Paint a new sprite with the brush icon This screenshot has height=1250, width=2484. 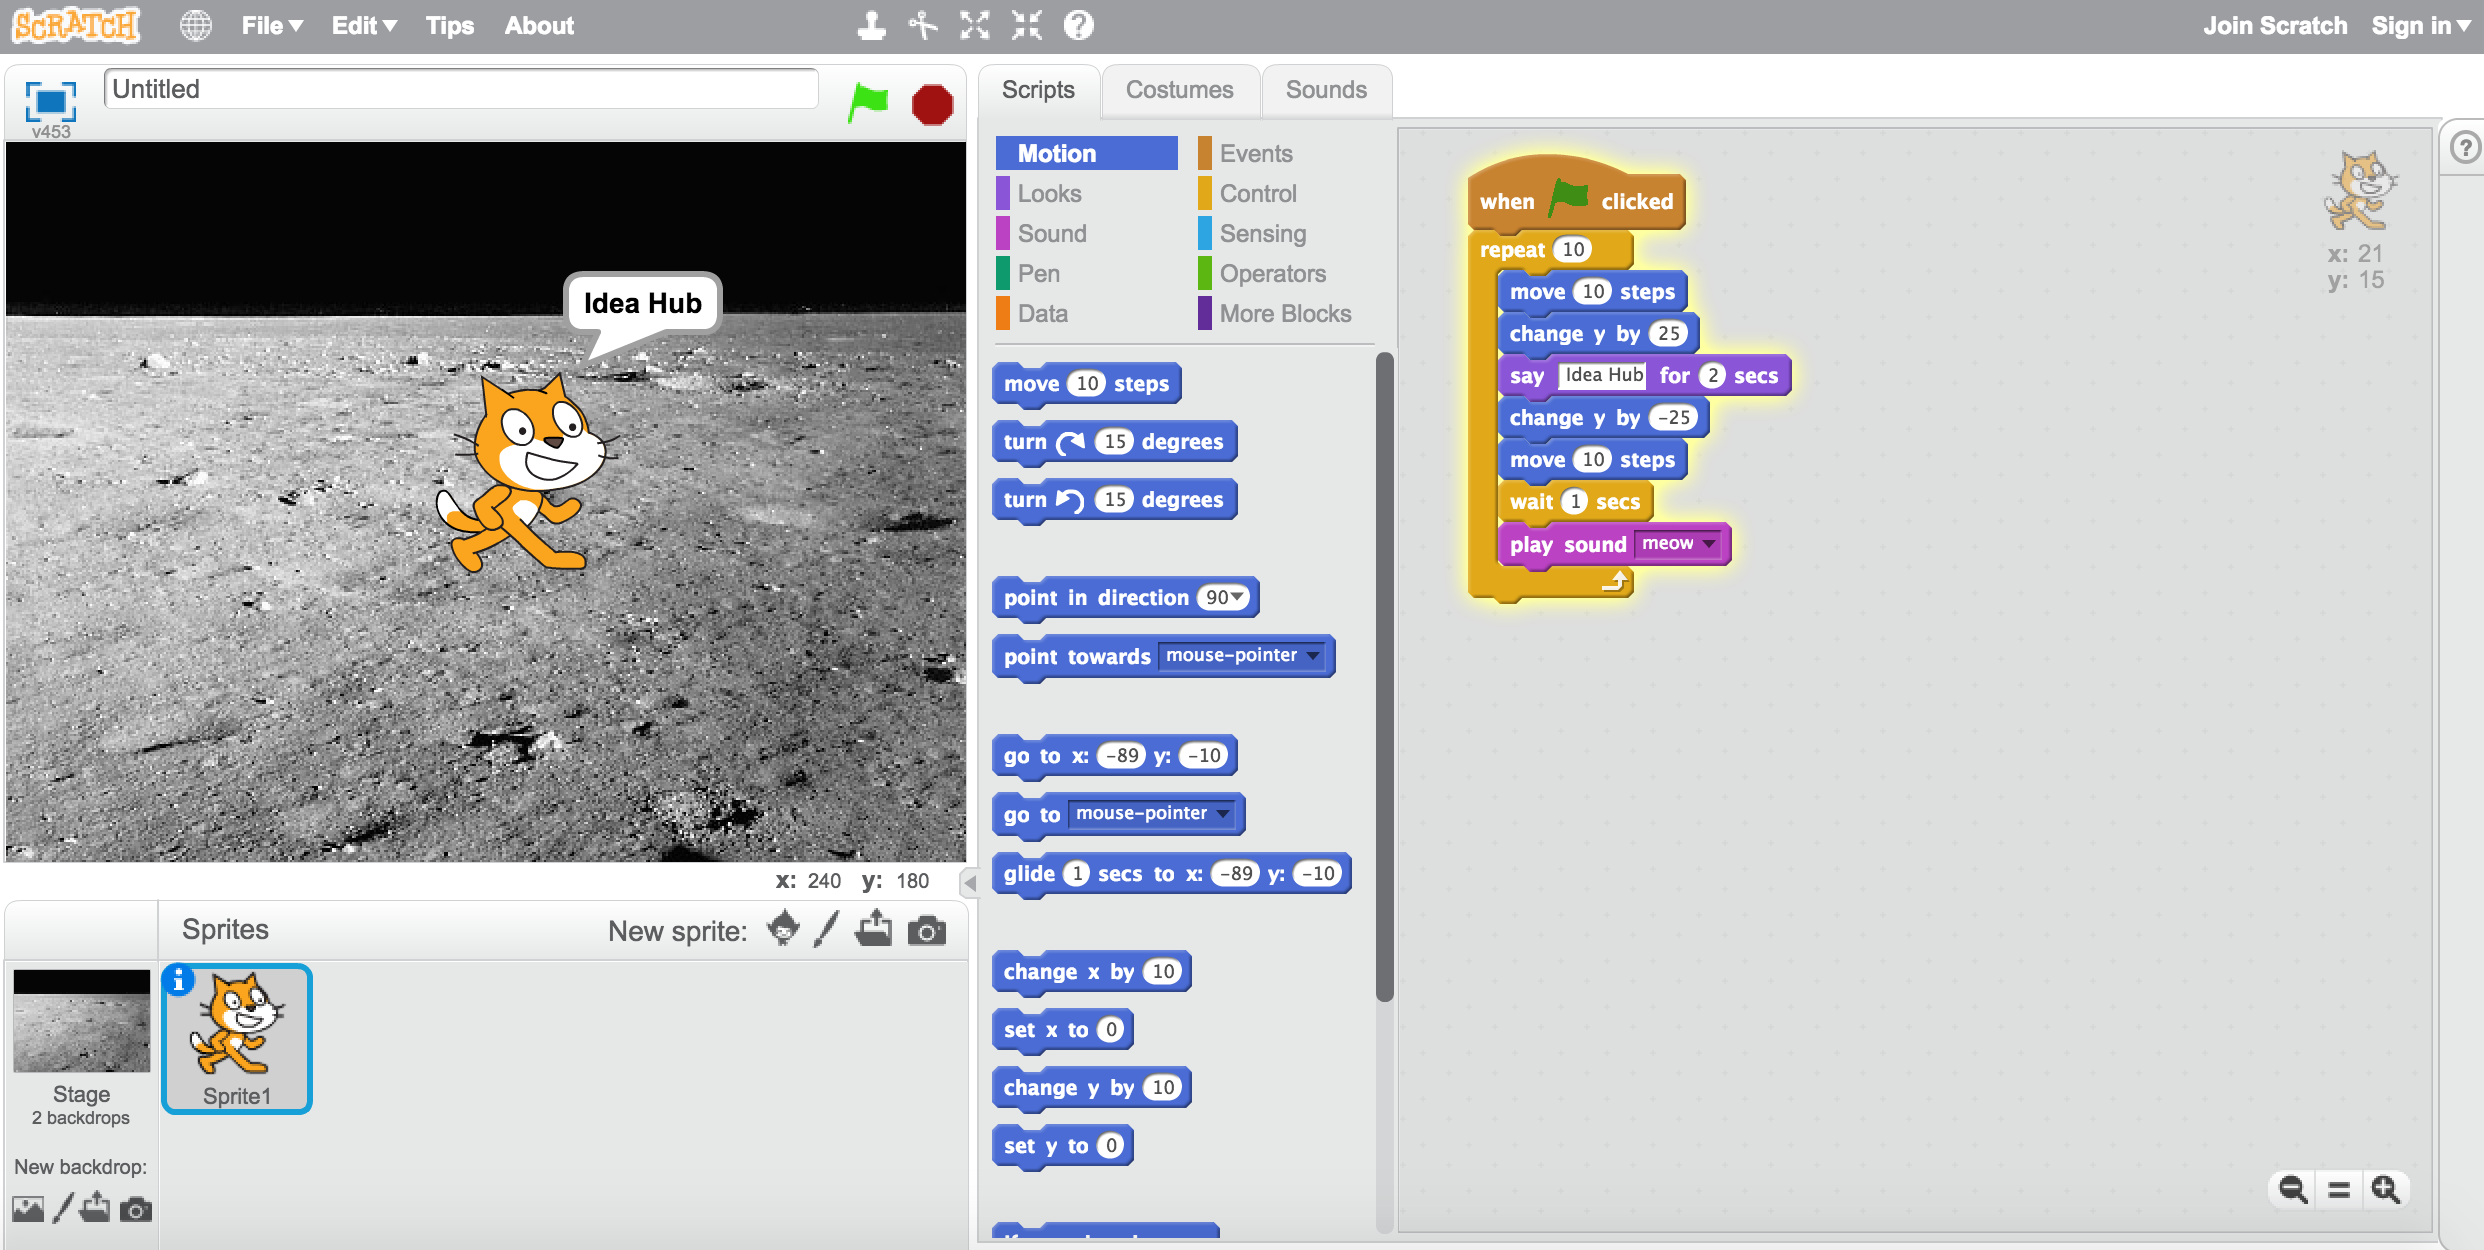[x=826, y=929]
